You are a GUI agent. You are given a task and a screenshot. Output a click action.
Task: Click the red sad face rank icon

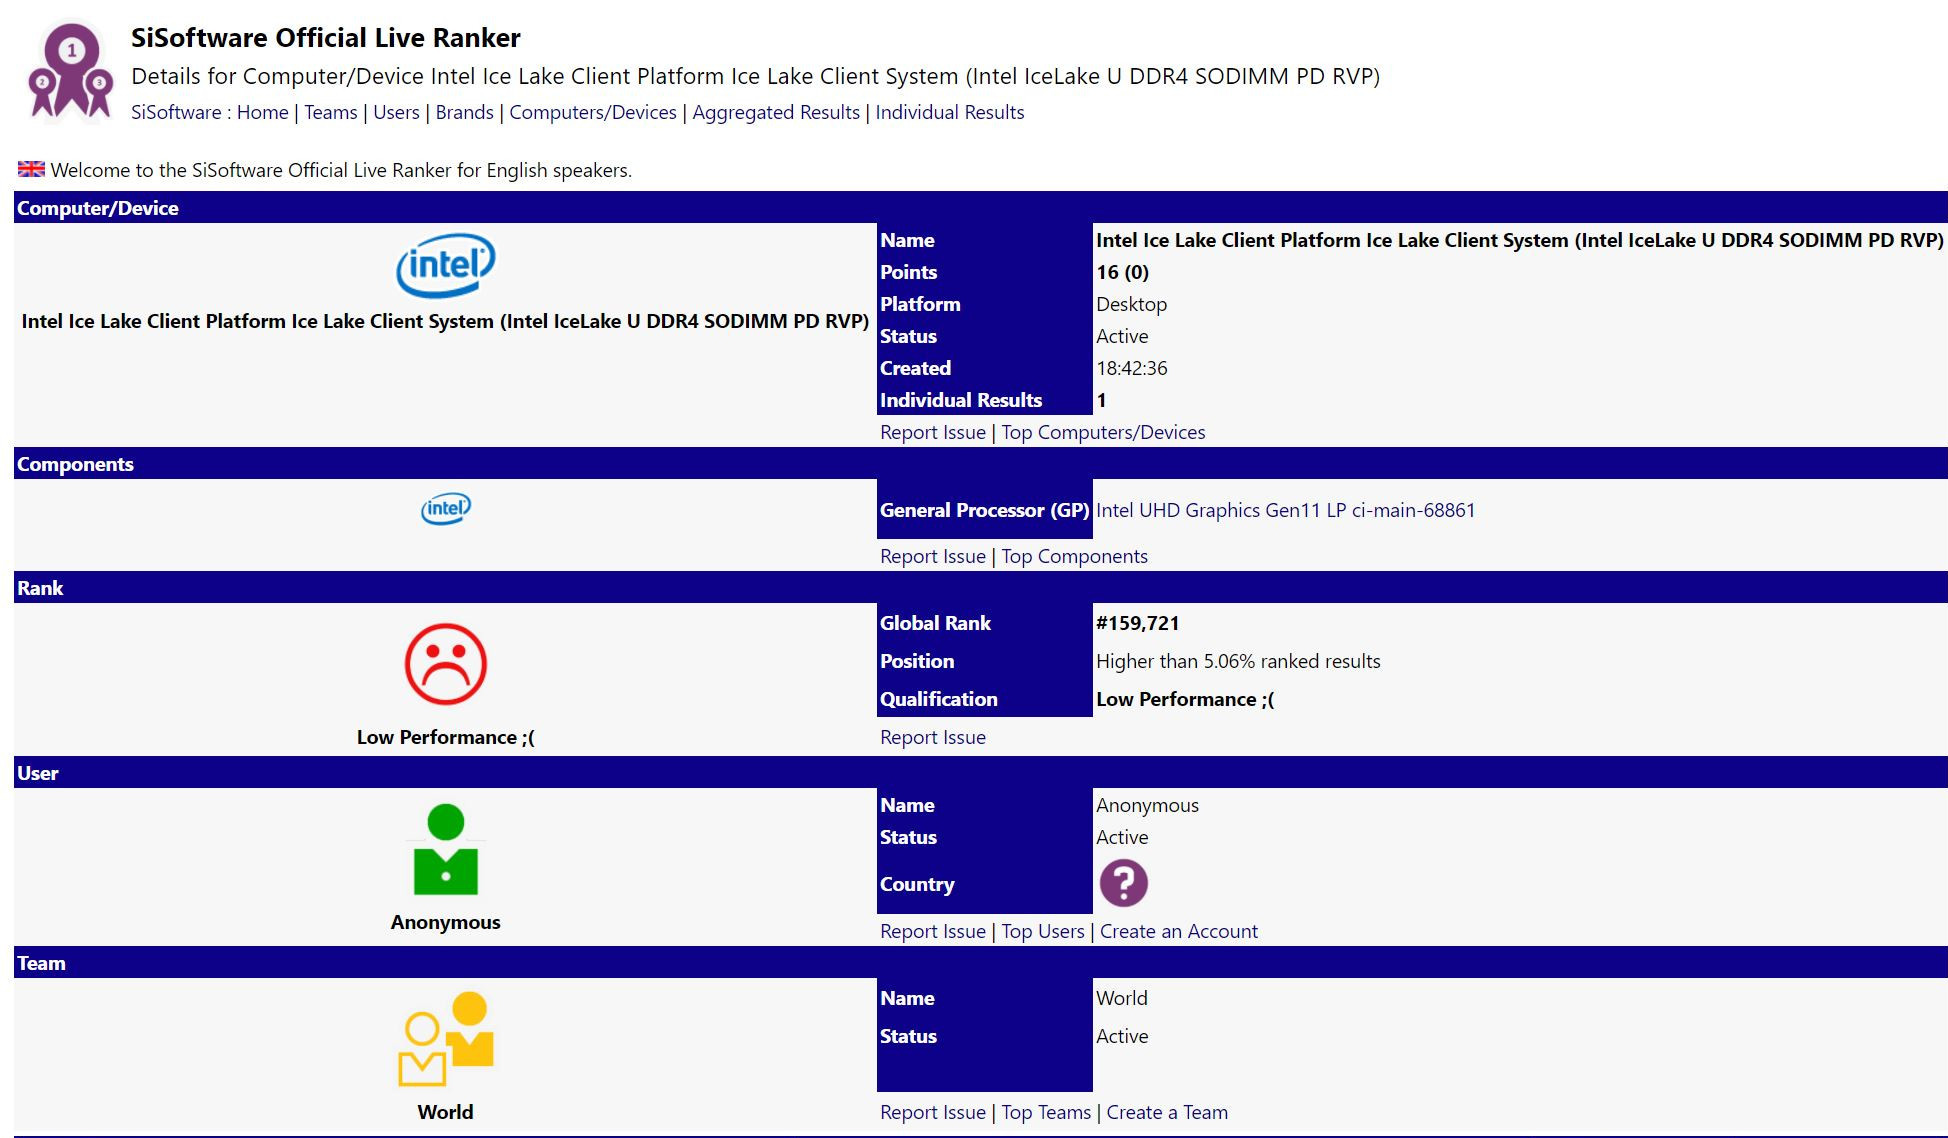point(445,664)
